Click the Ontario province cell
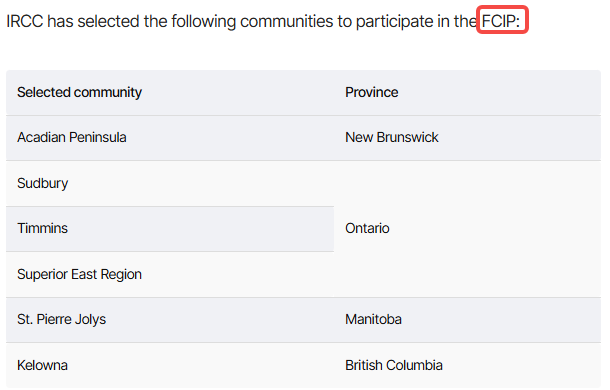Viewport: 610px width, 390px height. pyautogui.click(x=467, y=229)
